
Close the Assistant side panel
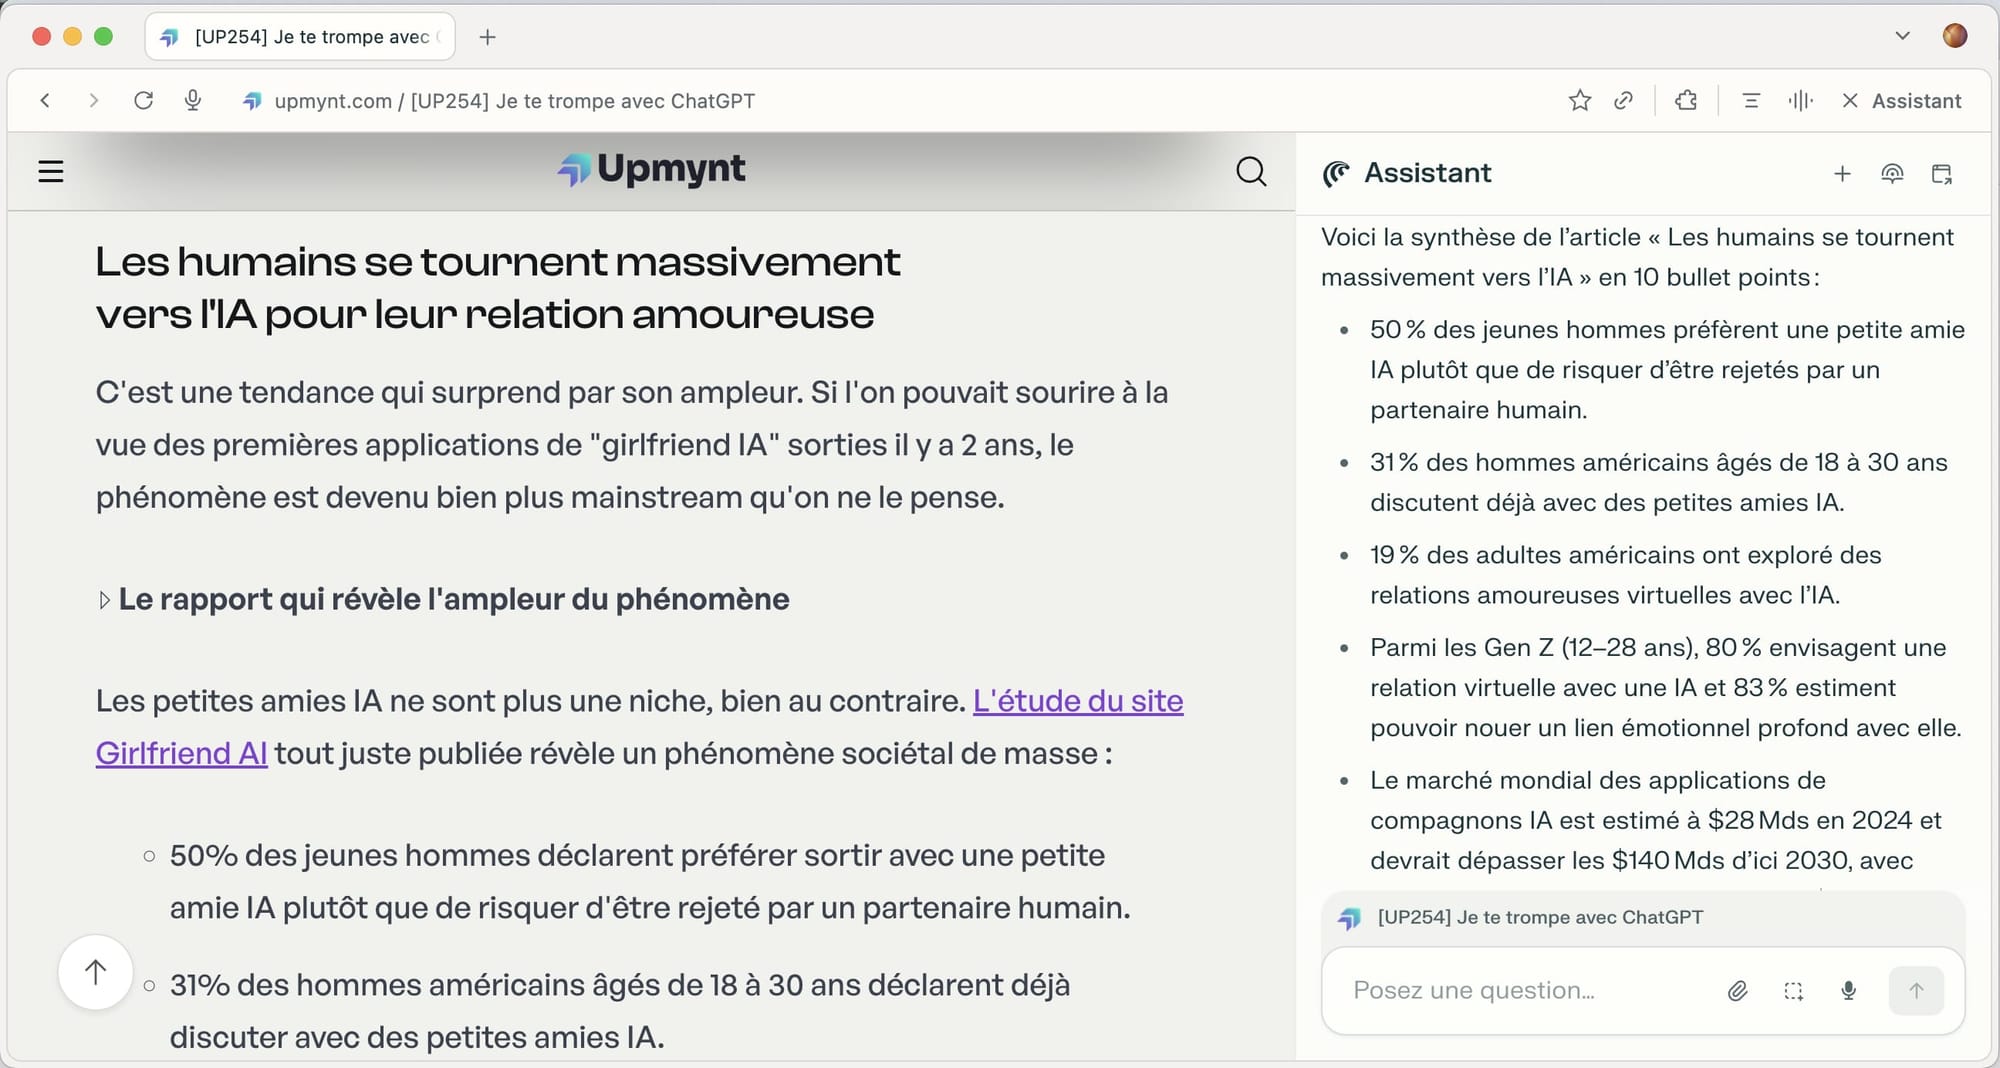click(x=1850, y=100)
